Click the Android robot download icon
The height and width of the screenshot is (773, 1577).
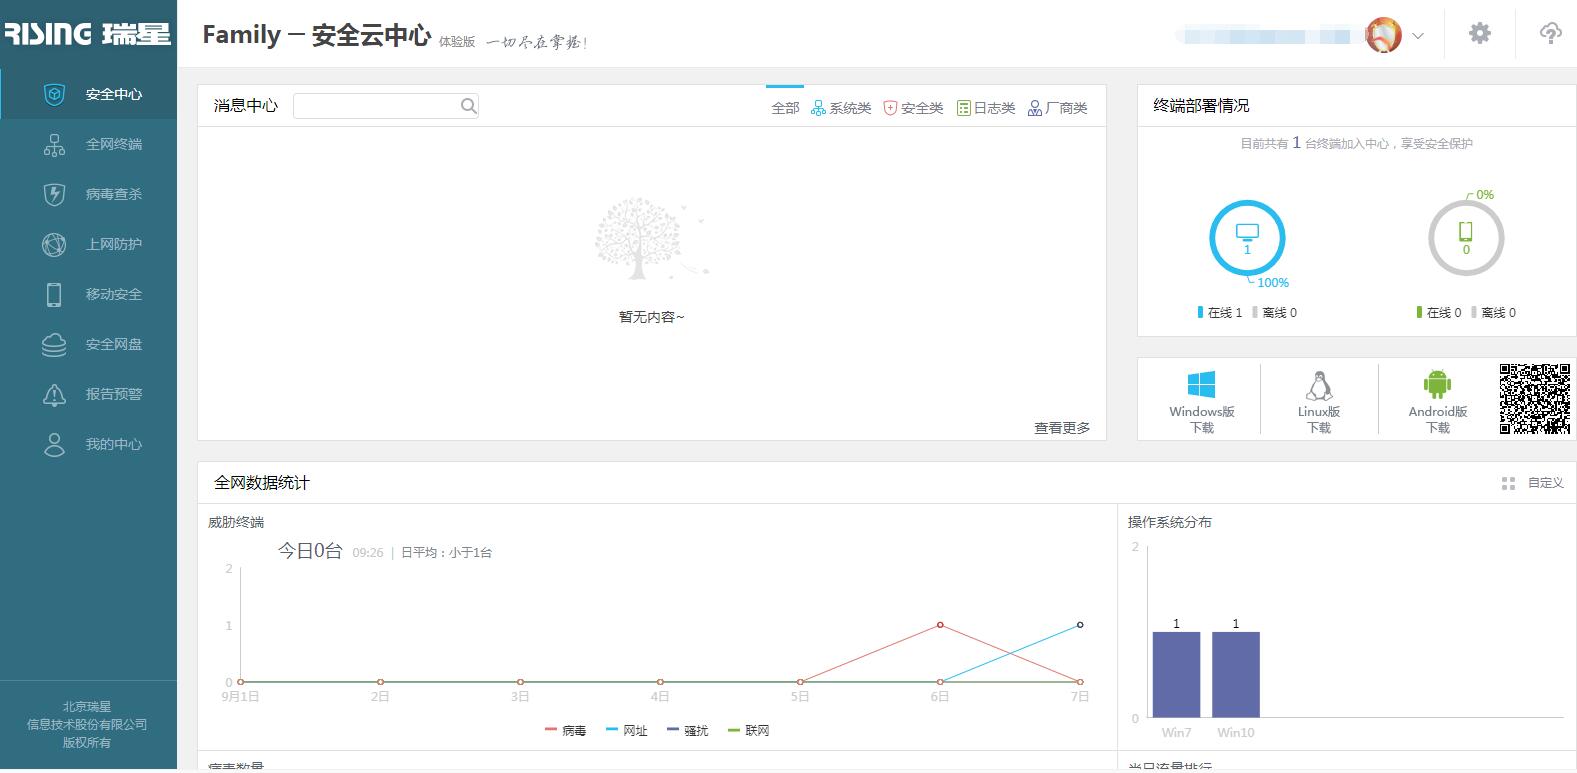[x=1437, y=384]
